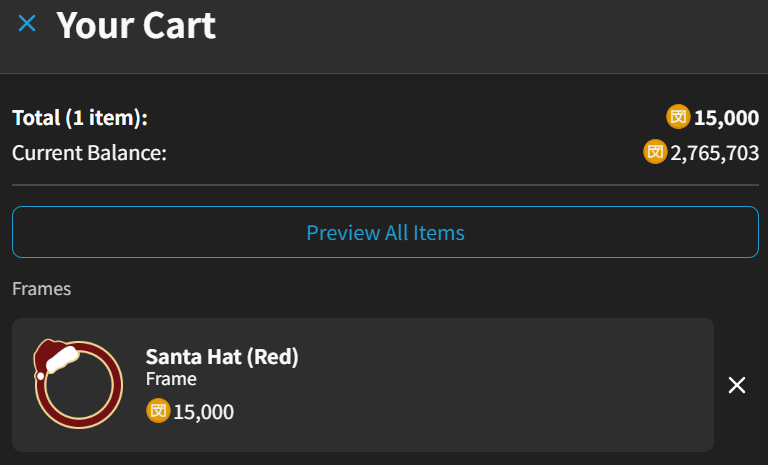Click the divider line under Current Balance

[385, 185]
